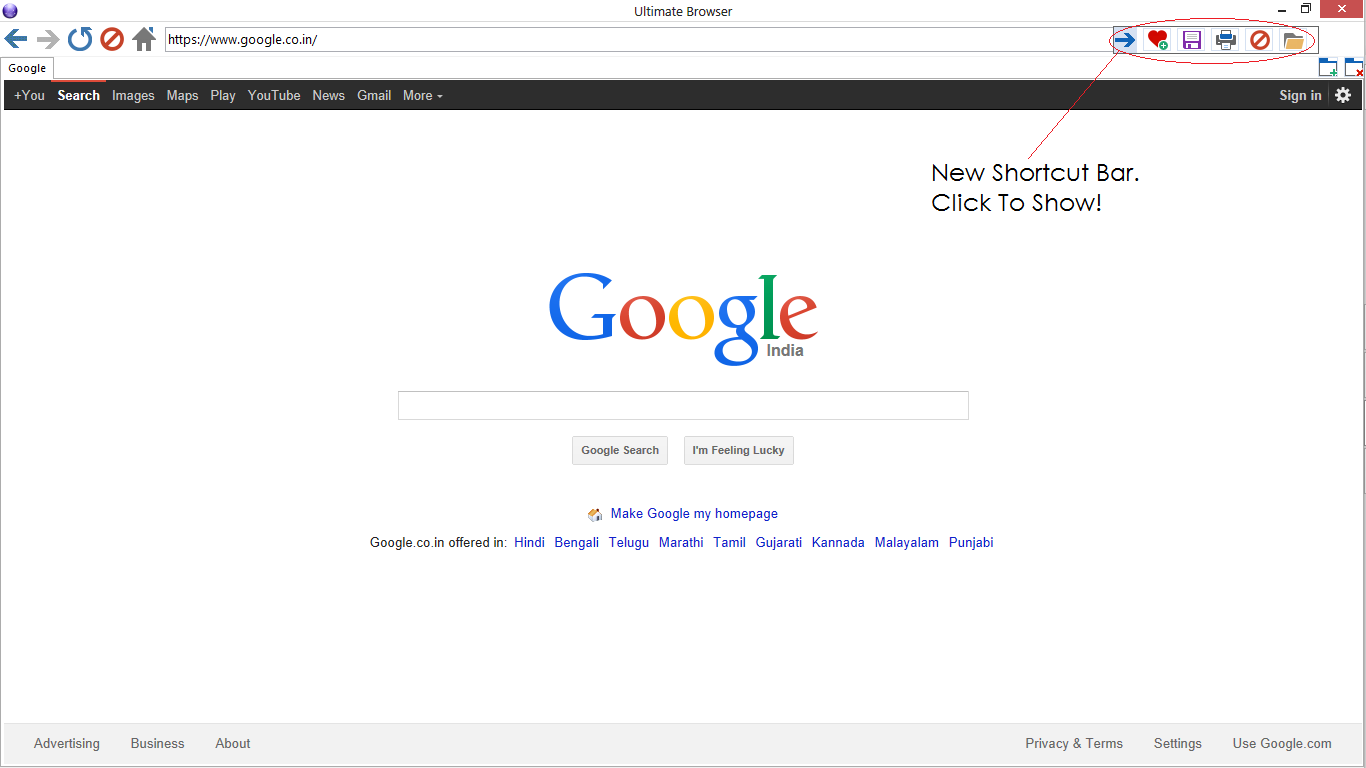The image size is (1366, 768).
Task: Save the page using floppy disk icon
Action: (1191, 39)
